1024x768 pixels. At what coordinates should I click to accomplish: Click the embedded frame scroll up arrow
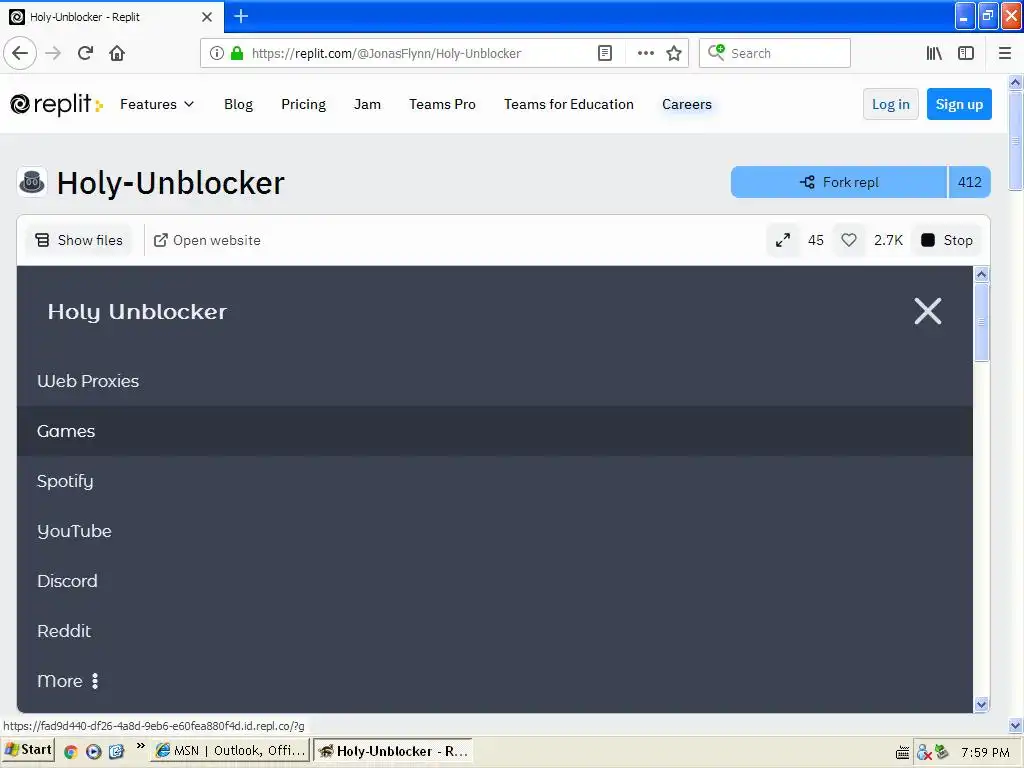981,274
